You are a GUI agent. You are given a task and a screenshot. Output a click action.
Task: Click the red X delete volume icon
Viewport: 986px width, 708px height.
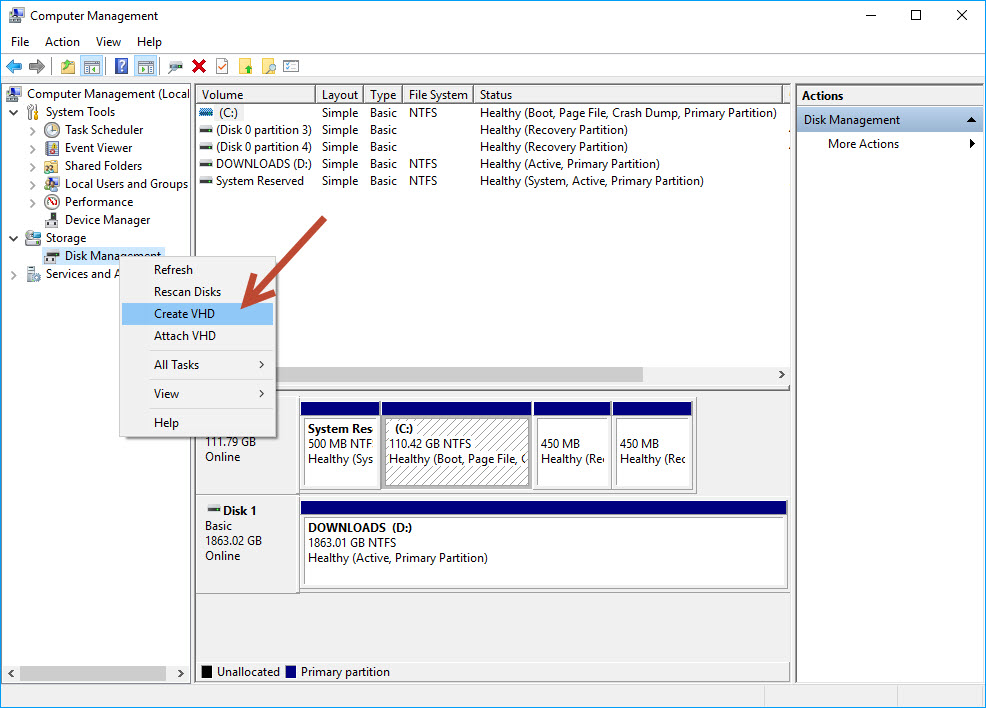pos(197,66)
